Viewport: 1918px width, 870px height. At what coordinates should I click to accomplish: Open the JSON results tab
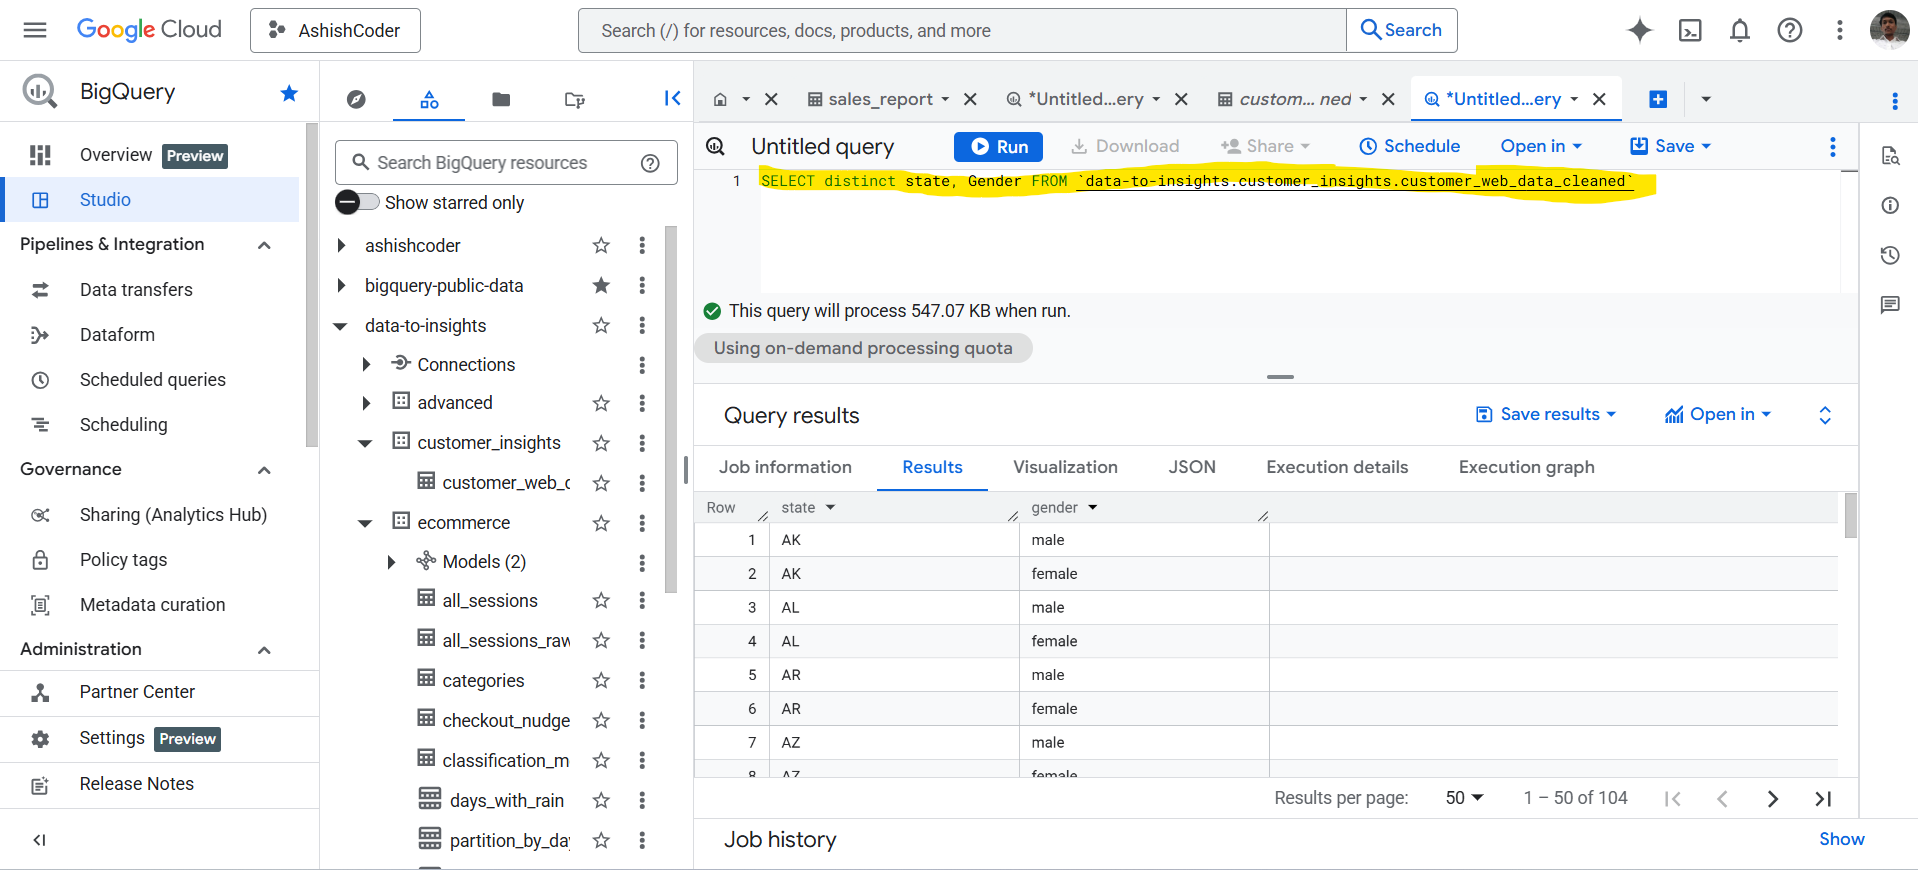point(1192,467)
